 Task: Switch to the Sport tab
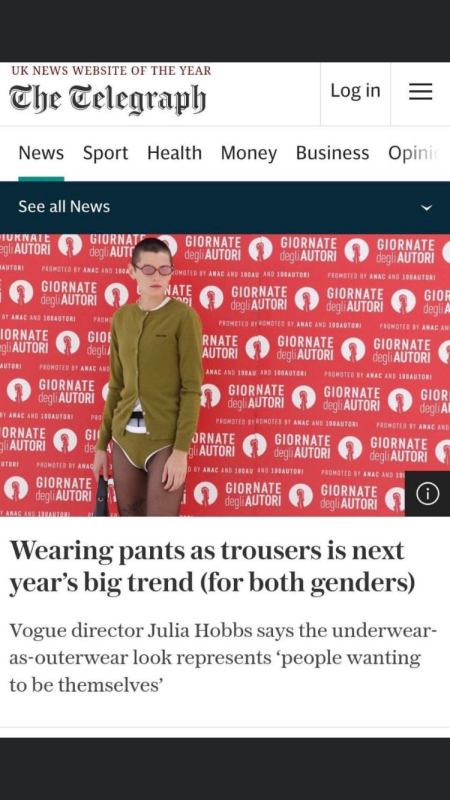click(x=106, y=153)
